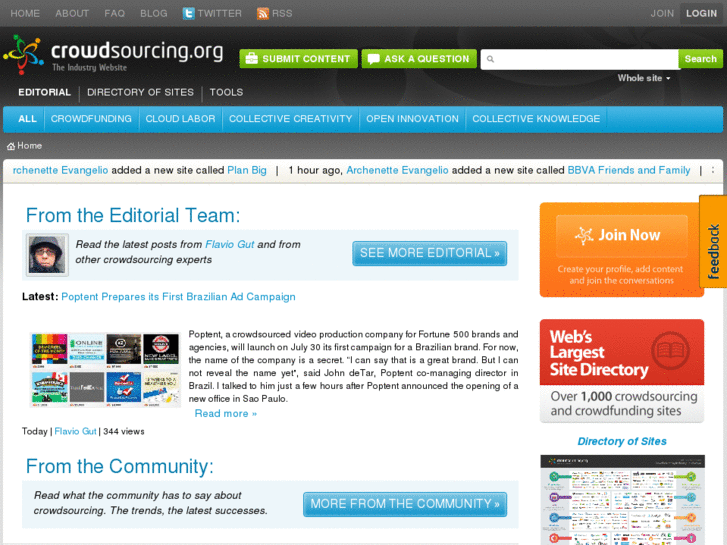
Task: Open the Poptent Prepares its First Brazilian Ad Campaign article
Action: (178, 297)
